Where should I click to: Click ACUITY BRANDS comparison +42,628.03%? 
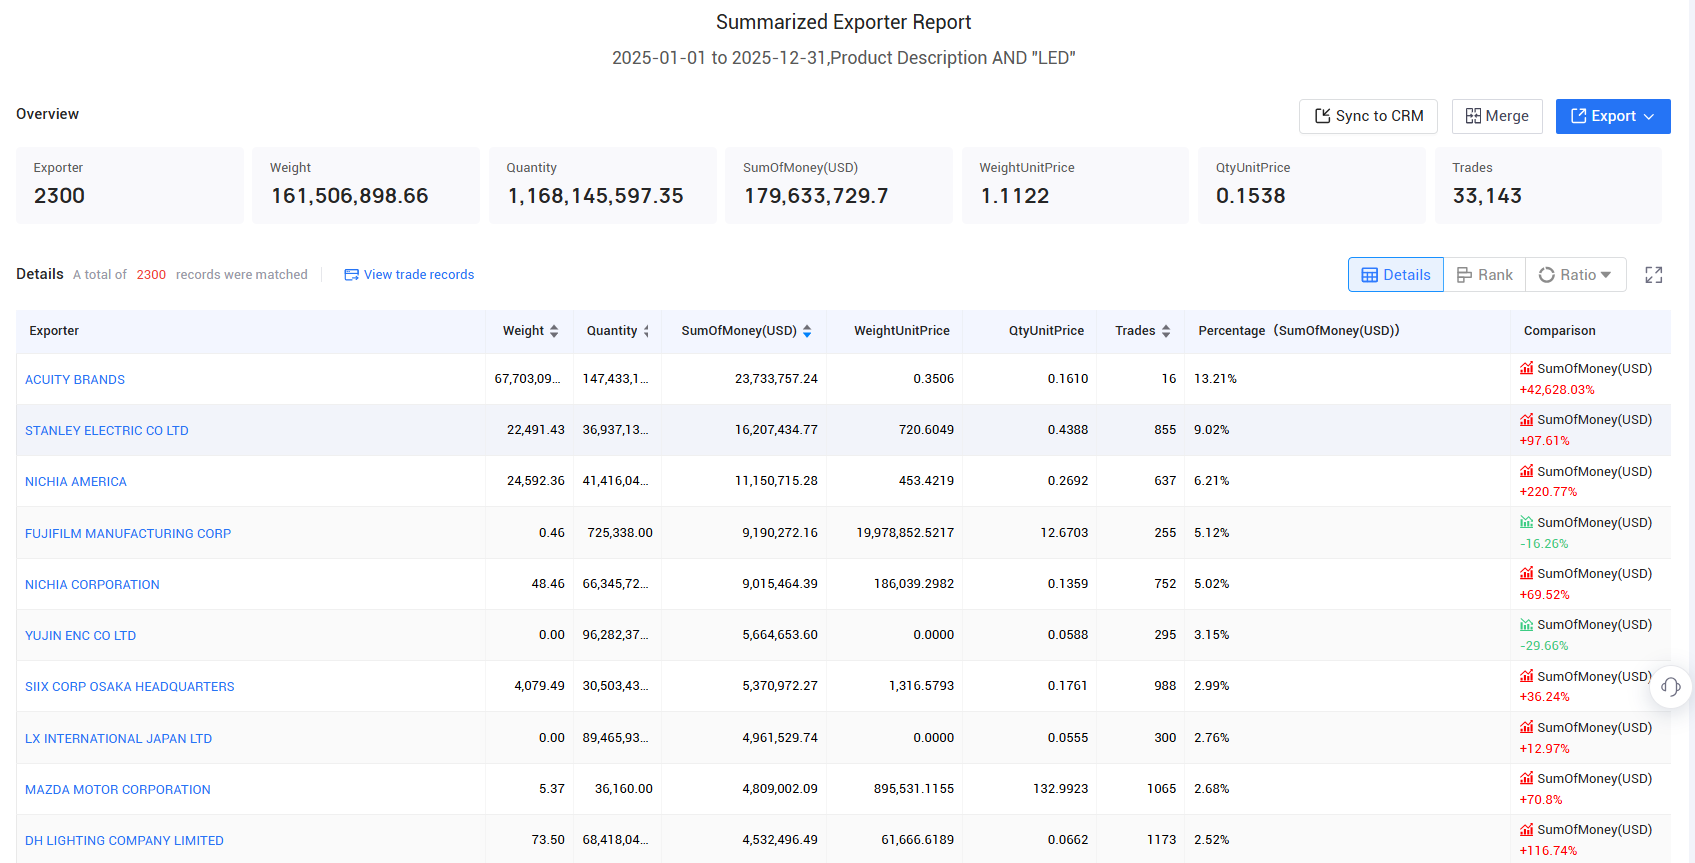[1557, 390]
